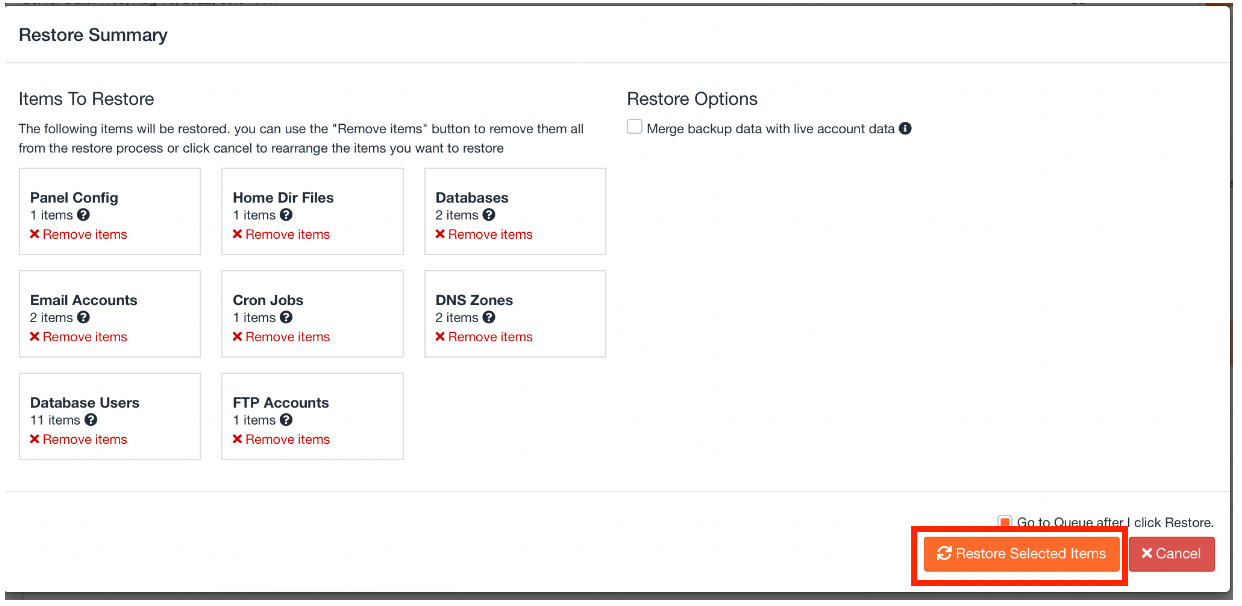Click help icon next to Panel Config items
The width and height of the screenshot is (1242, 606).
tap(84, 215)
